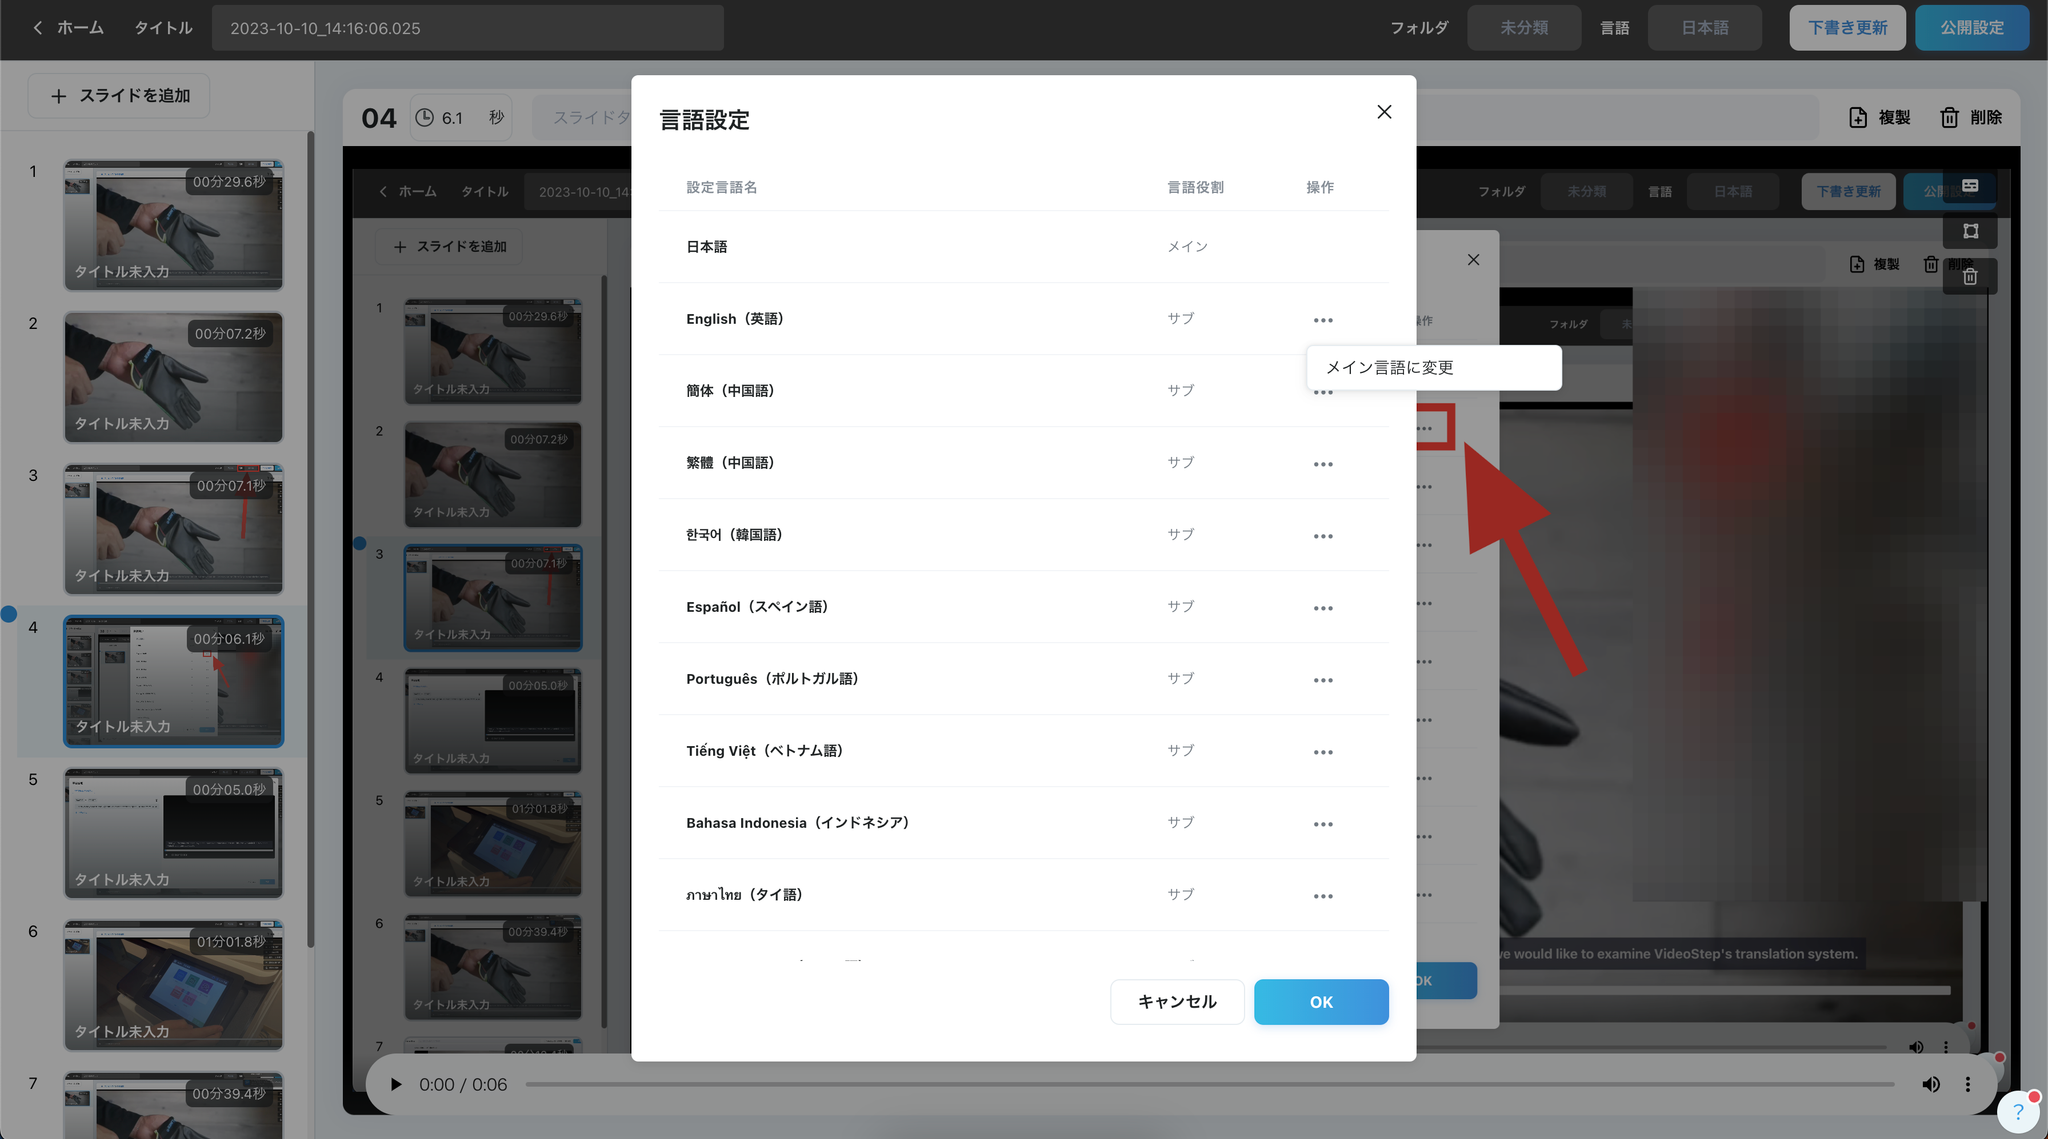2048x1139 pixels.
Task: Click the title input field
Action: (467, 28)
